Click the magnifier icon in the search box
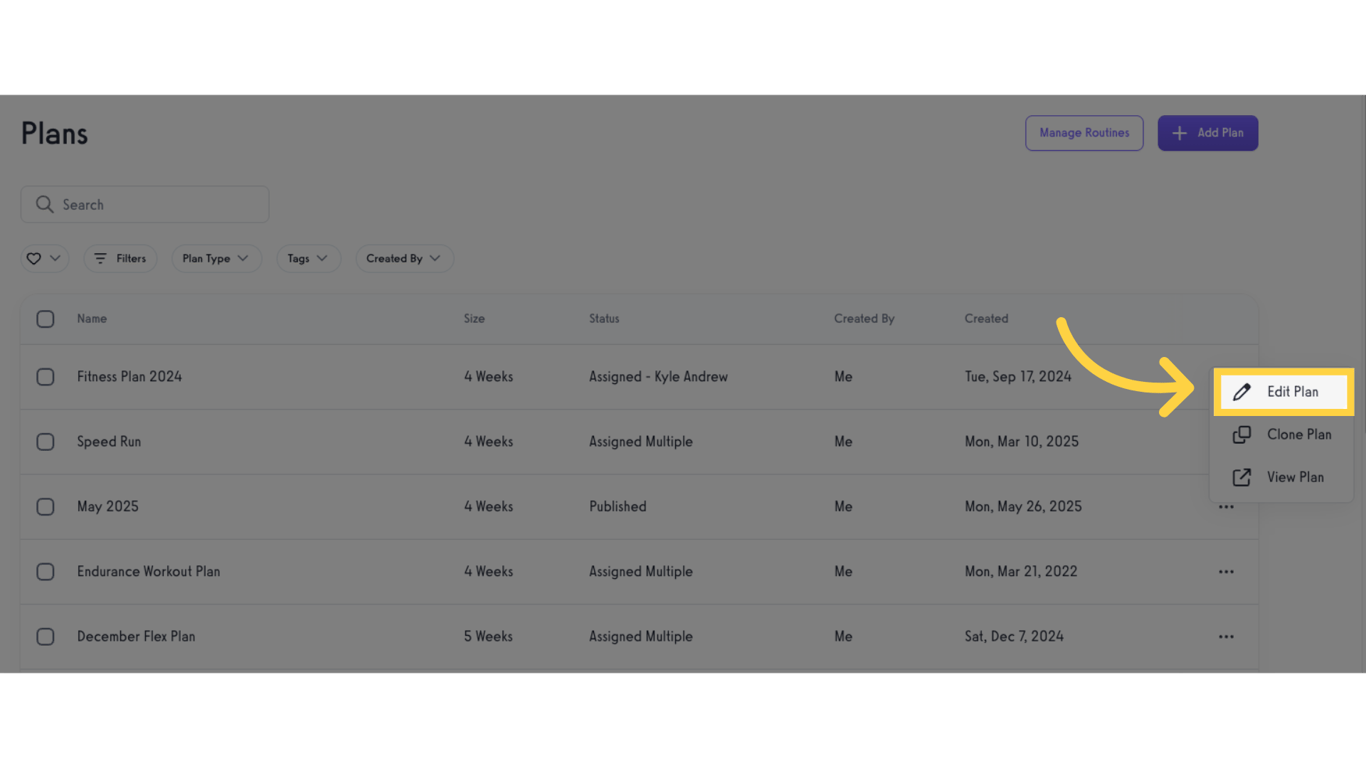This screenshot has height=768, width=1366. 44,205
